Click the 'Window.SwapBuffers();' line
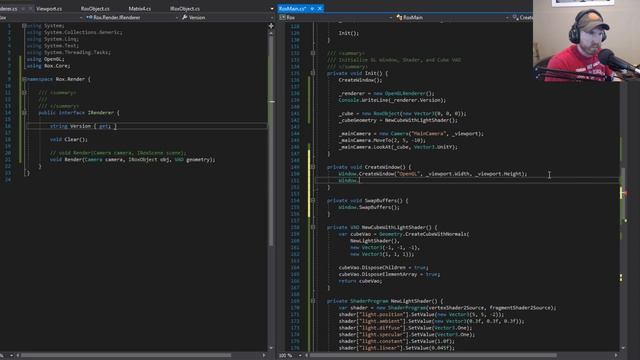The width and height of the screenshot is (640, 360). pos(369,207)
